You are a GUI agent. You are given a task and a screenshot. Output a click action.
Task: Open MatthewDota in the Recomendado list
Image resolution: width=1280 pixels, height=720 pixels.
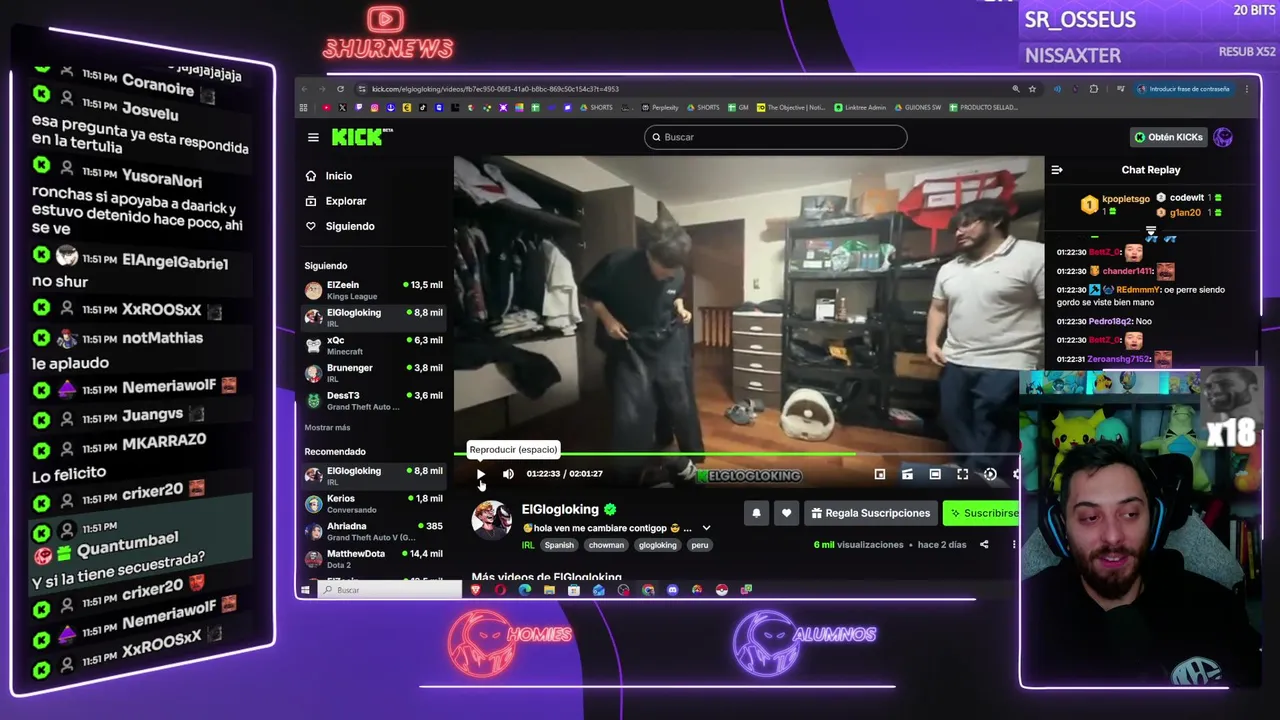[373, 558]
